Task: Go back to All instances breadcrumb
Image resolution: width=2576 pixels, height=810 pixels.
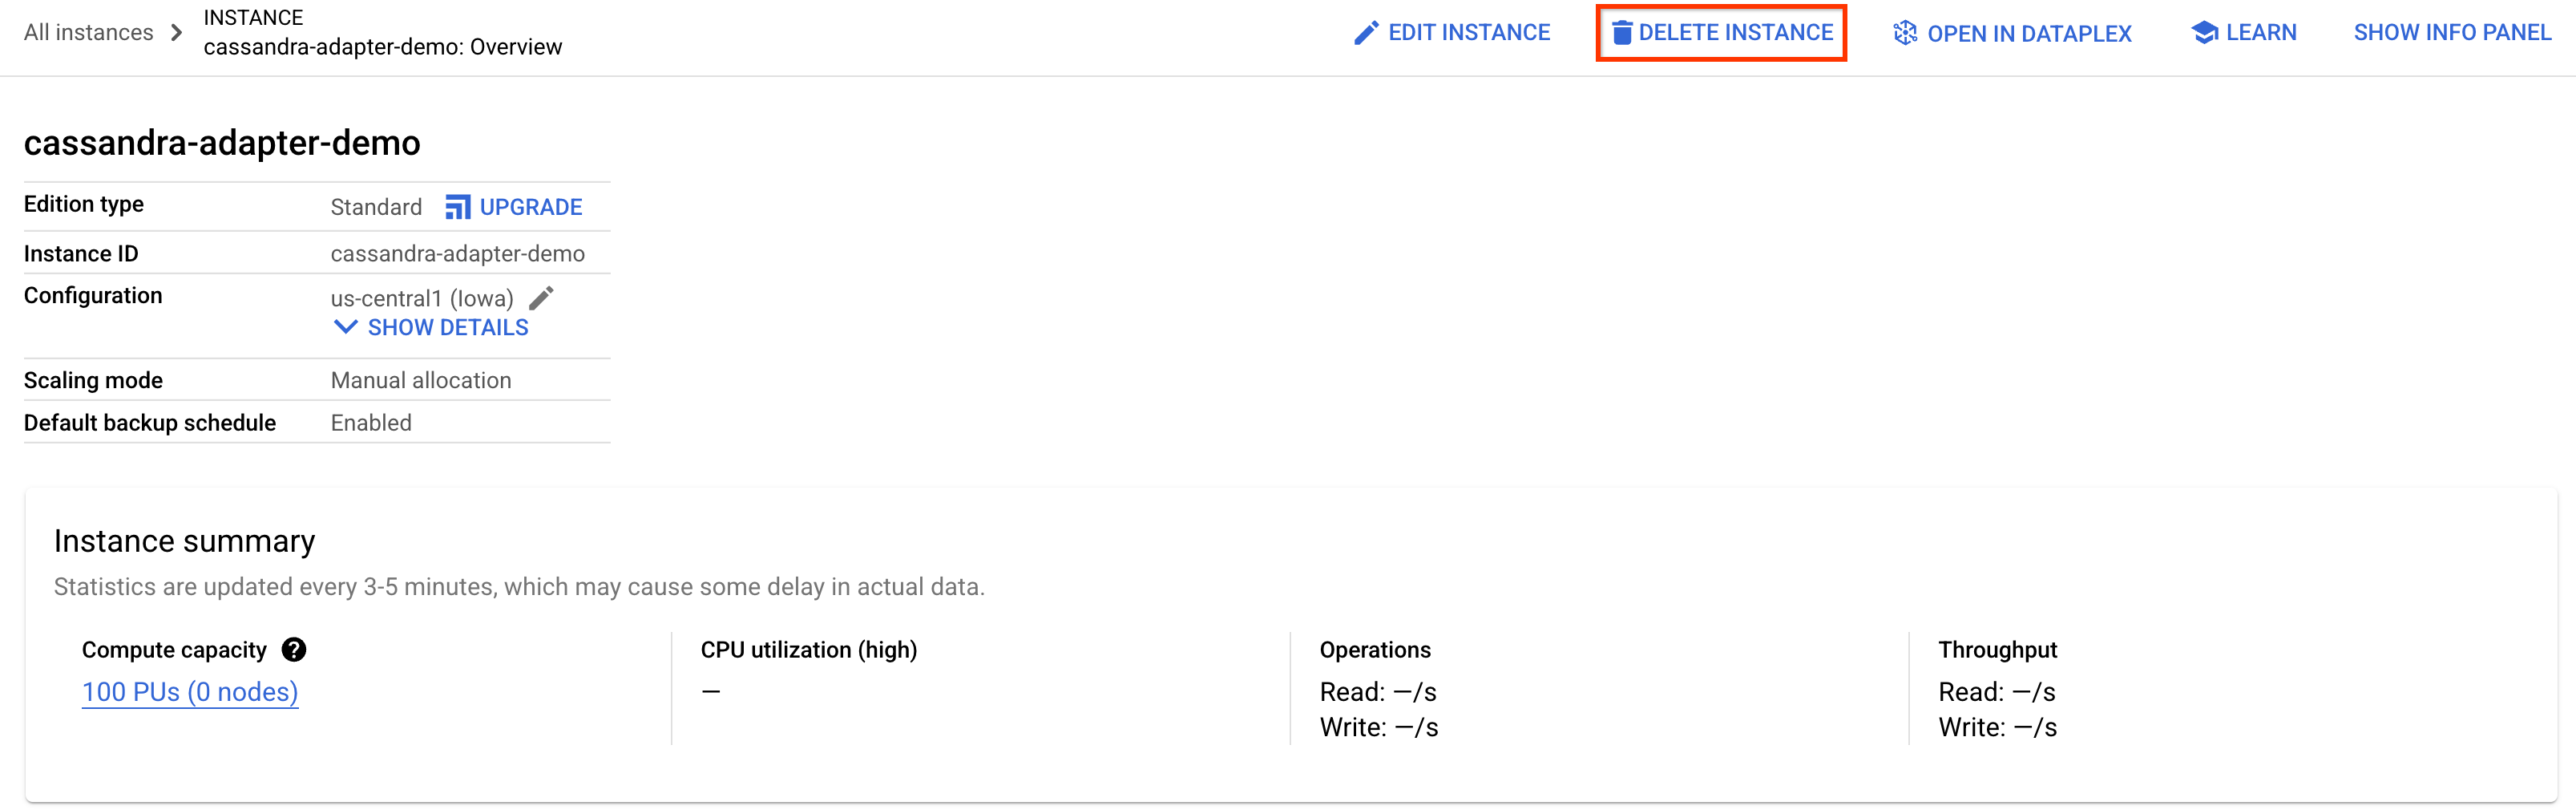Action: click(88, 33)
